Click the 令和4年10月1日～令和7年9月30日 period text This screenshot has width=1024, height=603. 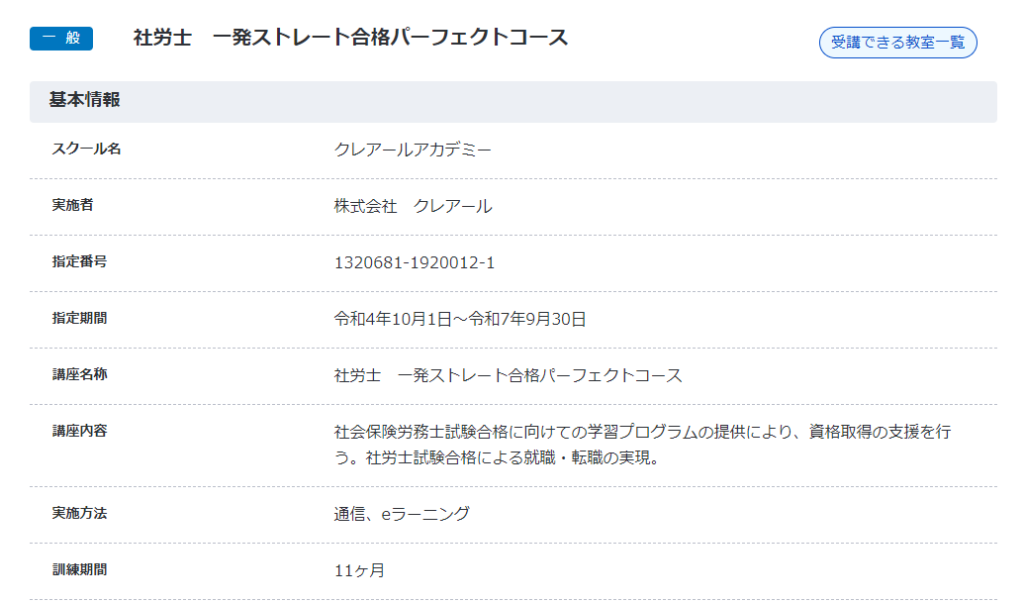point(459,319)
